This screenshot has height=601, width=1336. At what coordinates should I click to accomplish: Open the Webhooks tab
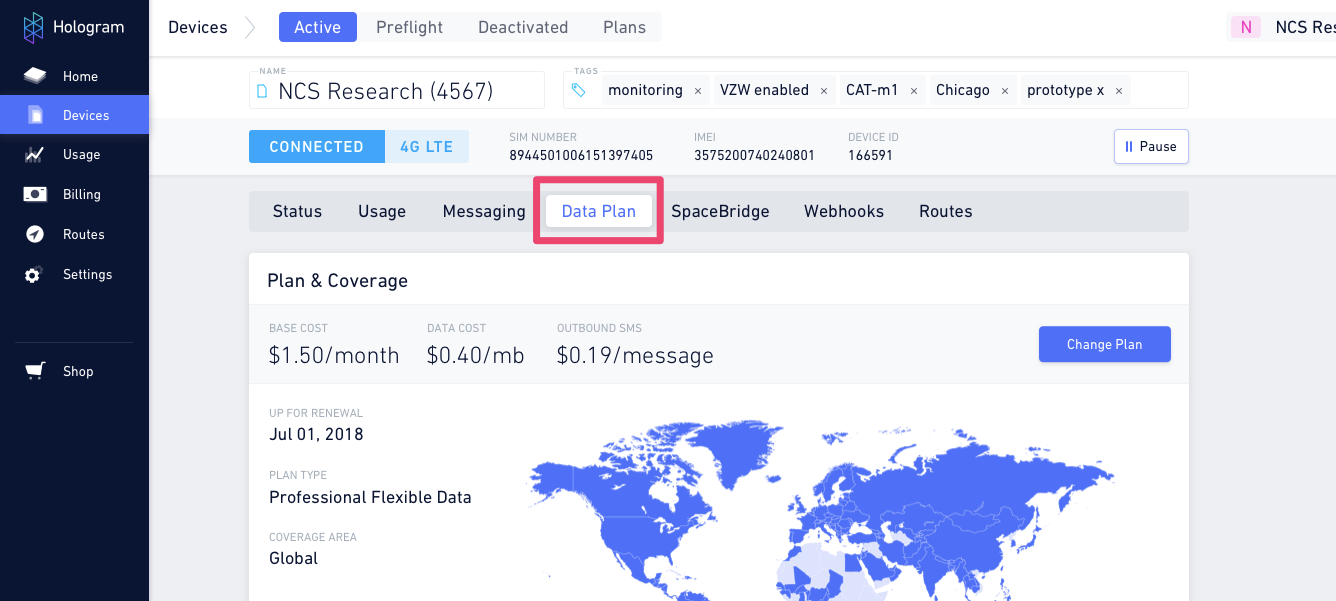[x=844, y=211]
